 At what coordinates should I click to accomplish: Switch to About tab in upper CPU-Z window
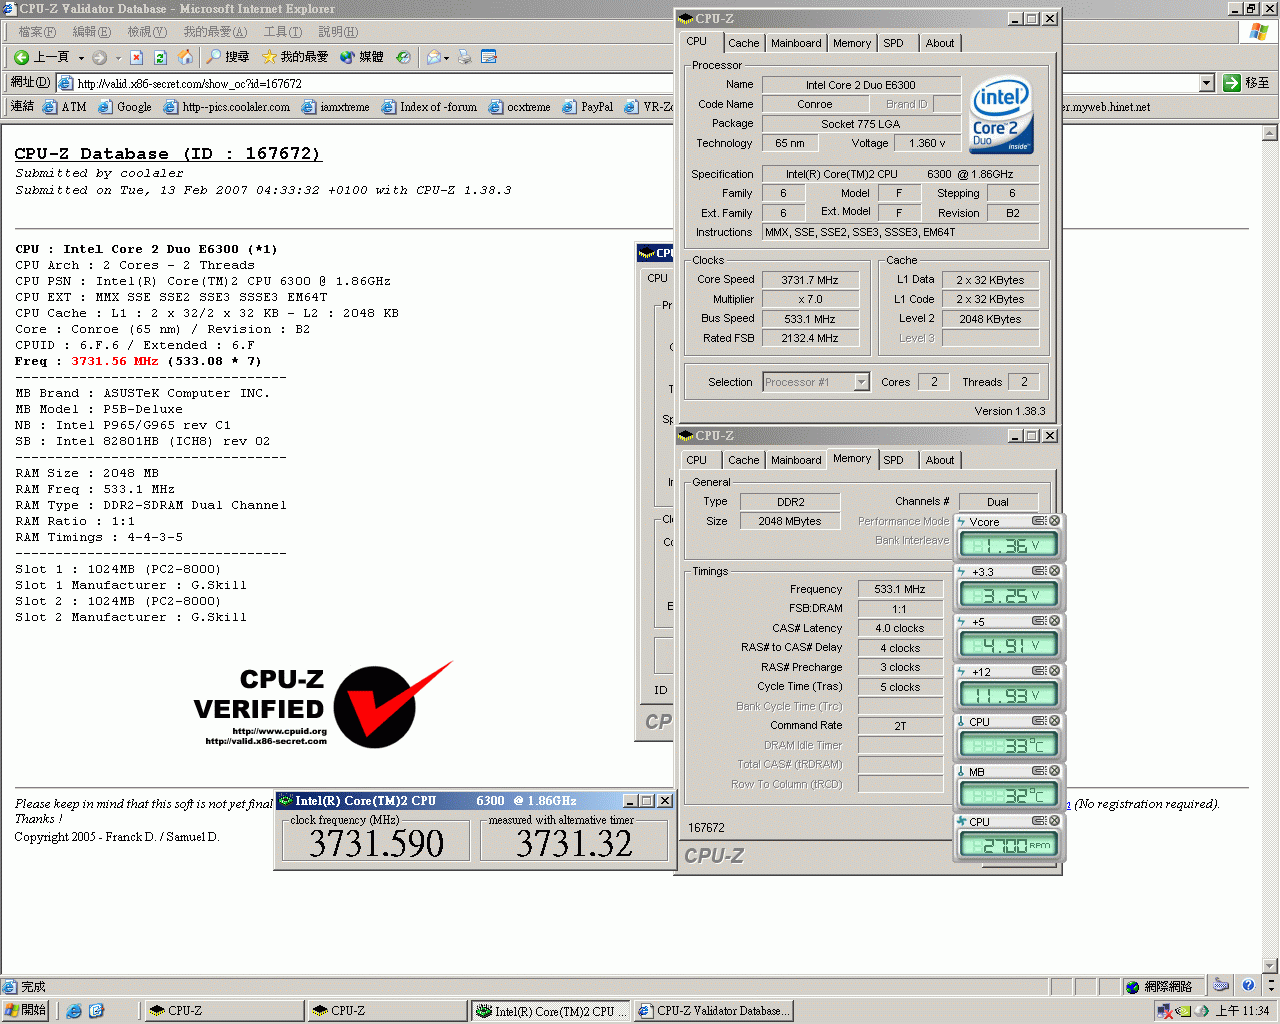tap(939, 43)
